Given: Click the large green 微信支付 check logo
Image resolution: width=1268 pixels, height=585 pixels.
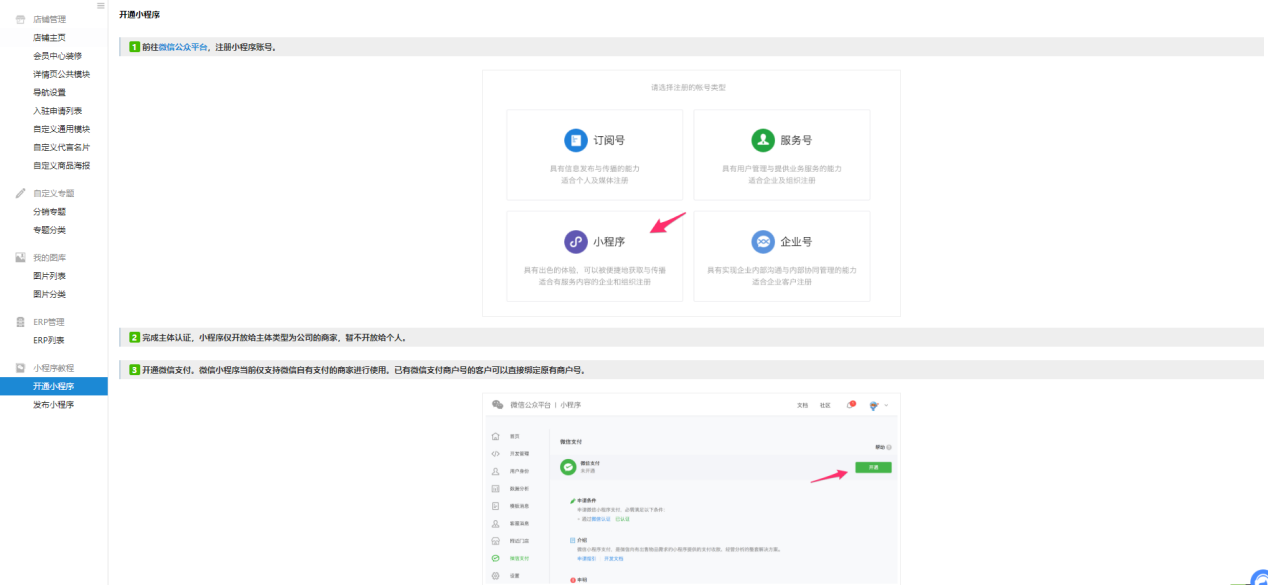Looking at the screenshot, I should point(568,467).
